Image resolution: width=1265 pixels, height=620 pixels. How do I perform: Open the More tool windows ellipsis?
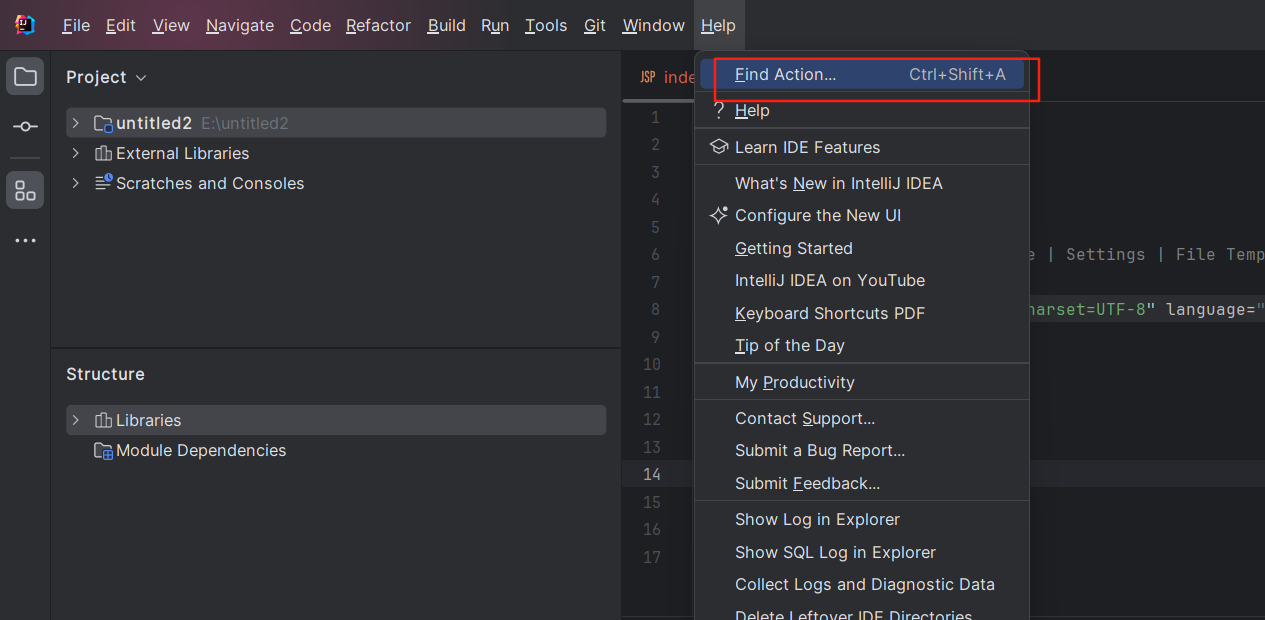pyautogui.click(x=25, y=241)
